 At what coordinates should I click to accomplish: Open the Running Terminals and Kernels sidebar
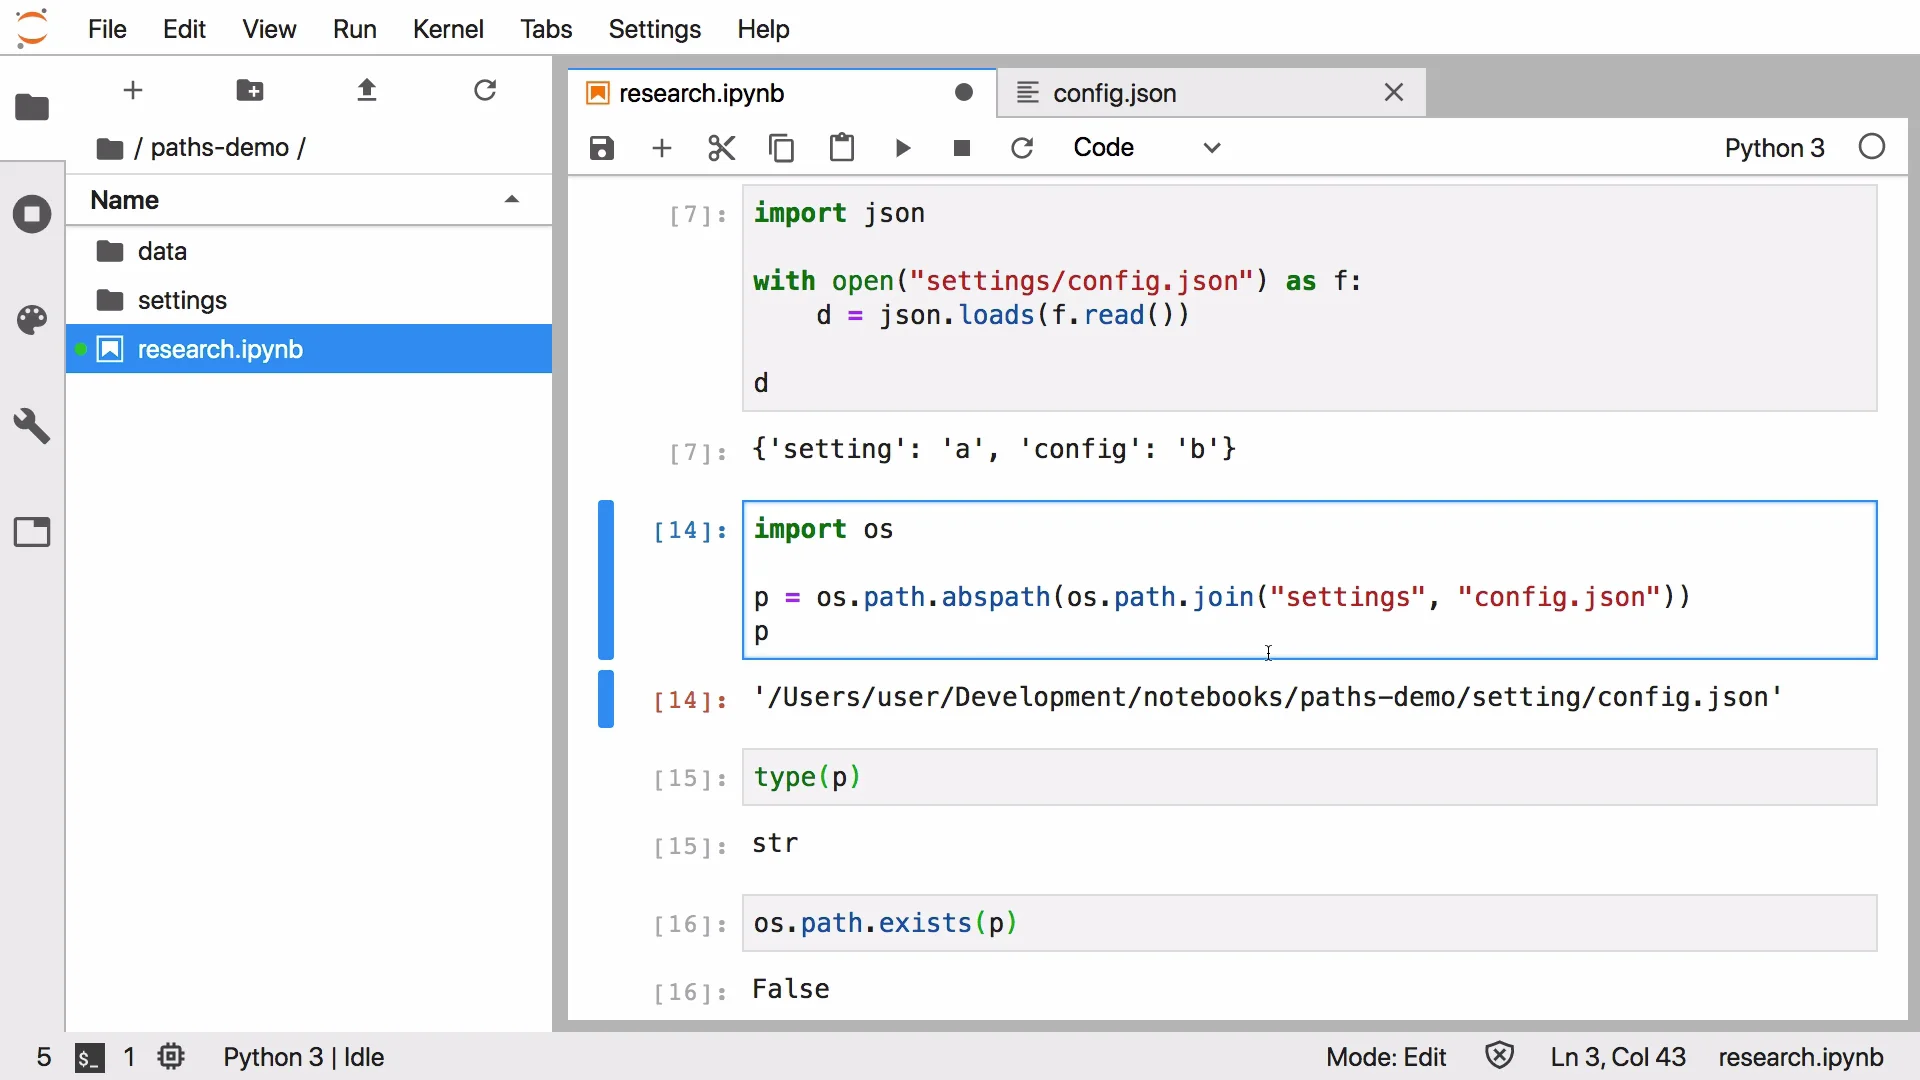click(32, 214)
